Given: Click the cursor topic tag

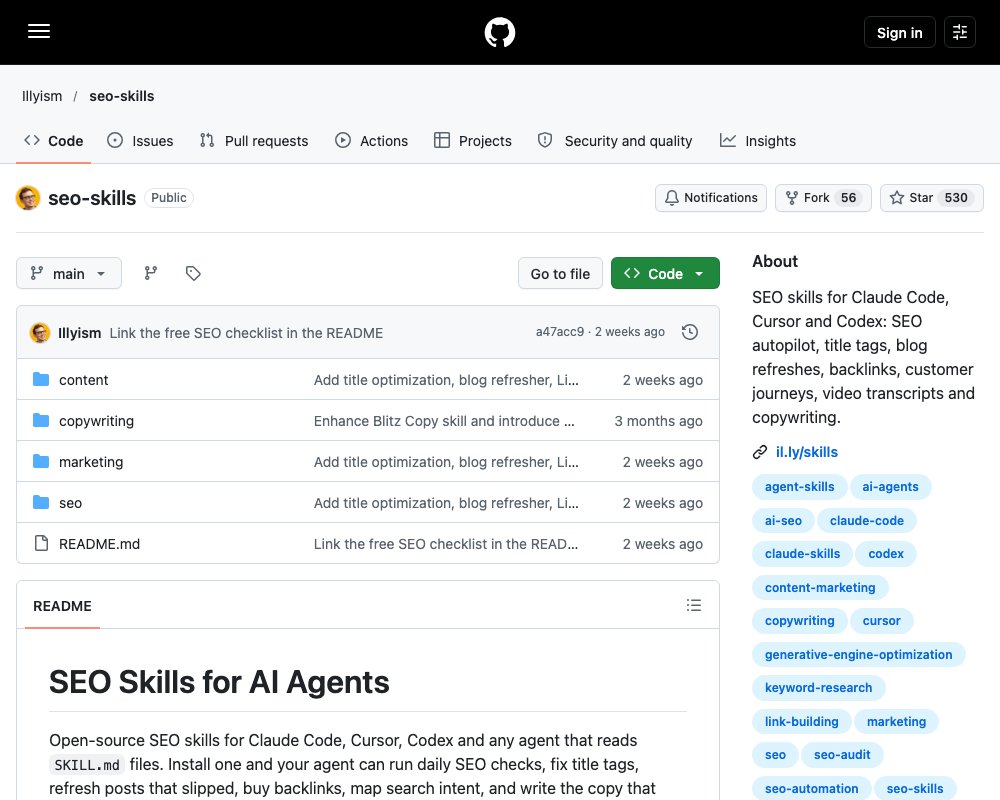Looking at the screenshot, I should pyautogui.click(x=881, y=621).
